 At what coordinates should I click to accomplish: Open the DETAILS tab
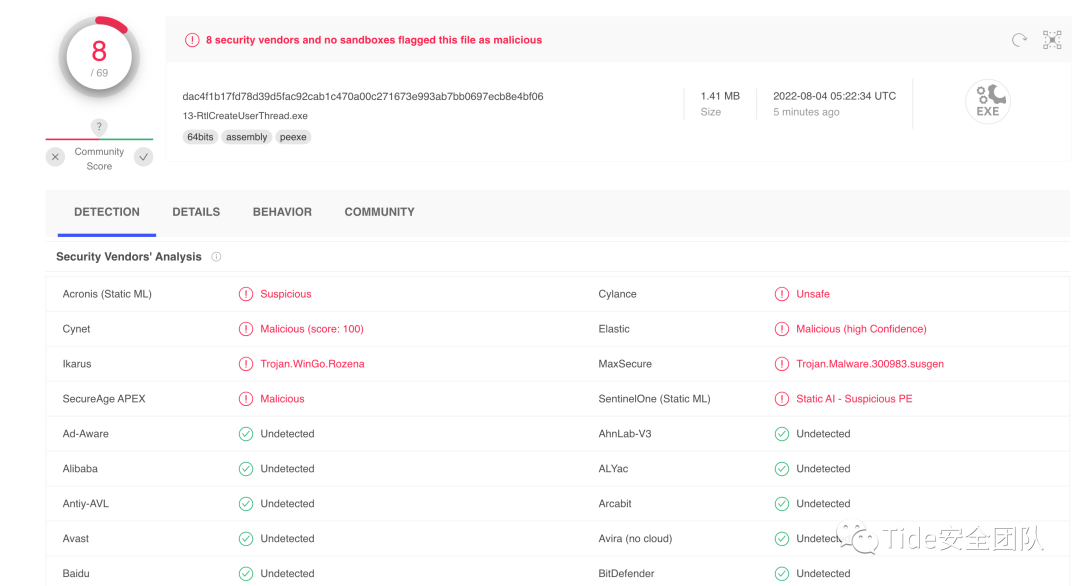[196, 212]
